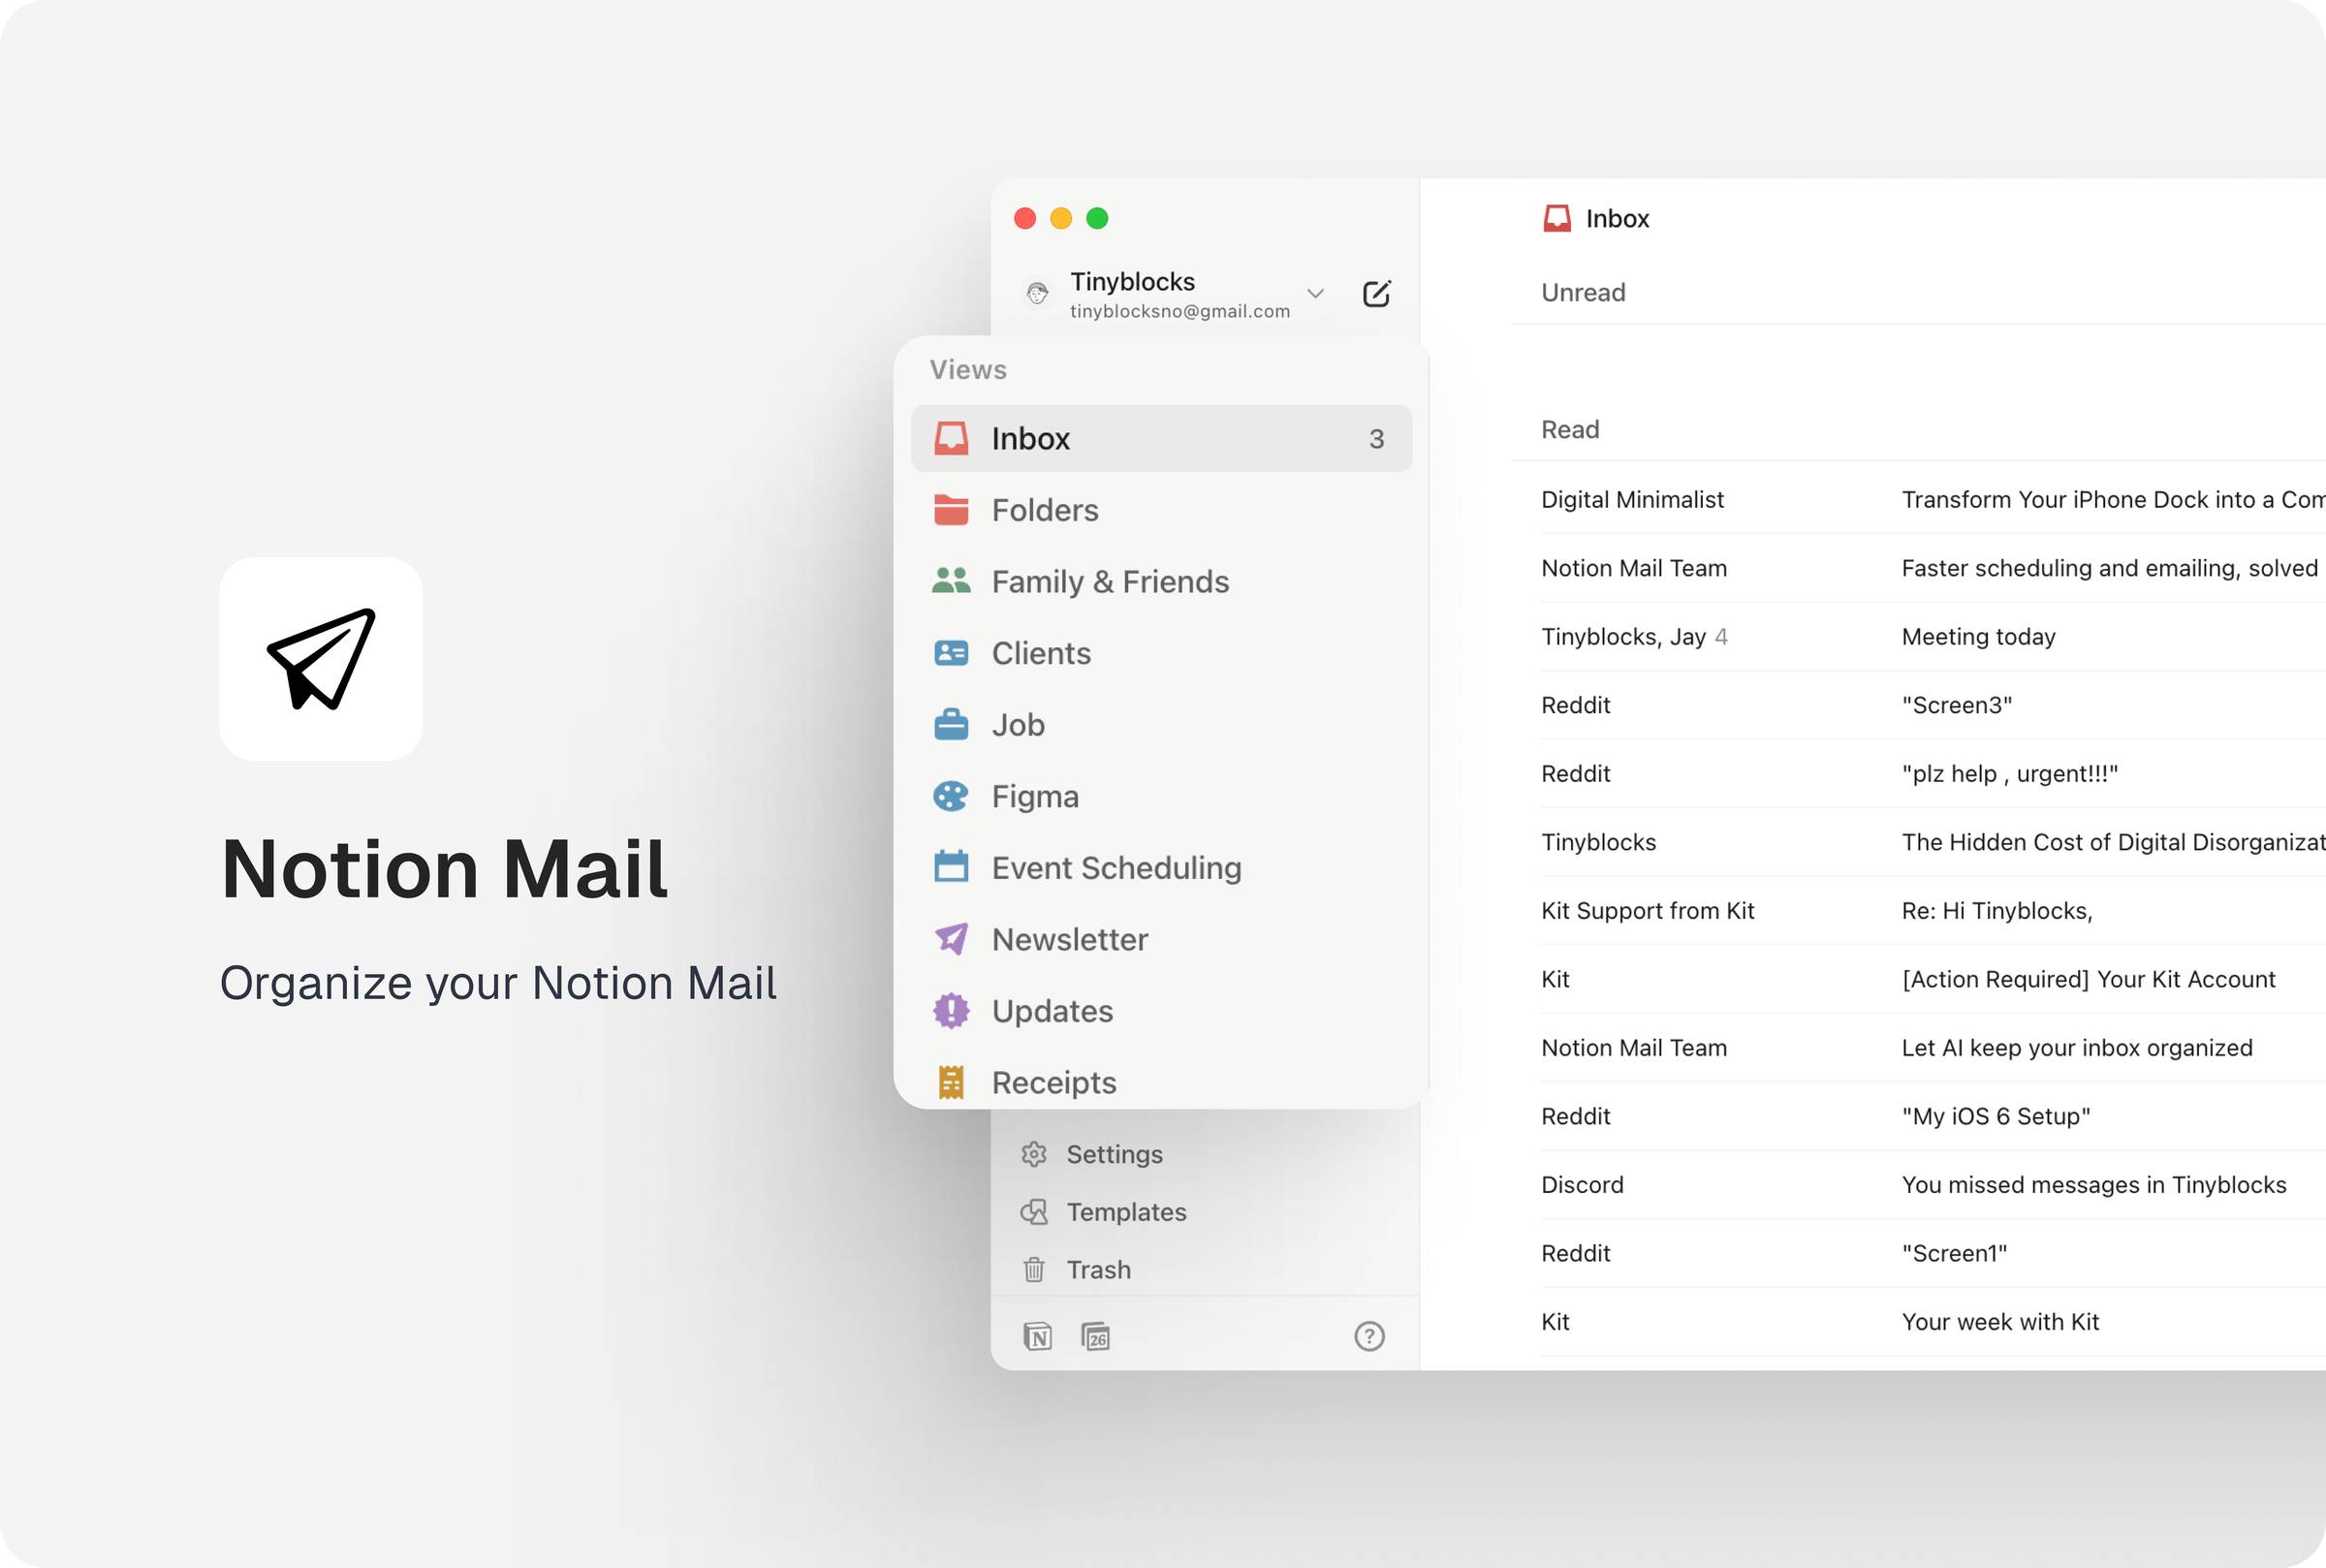The width and height of the screenshot is (2326, 1568).
Task: Open the Family & Friends view
Action: (x=1161, y=581)
